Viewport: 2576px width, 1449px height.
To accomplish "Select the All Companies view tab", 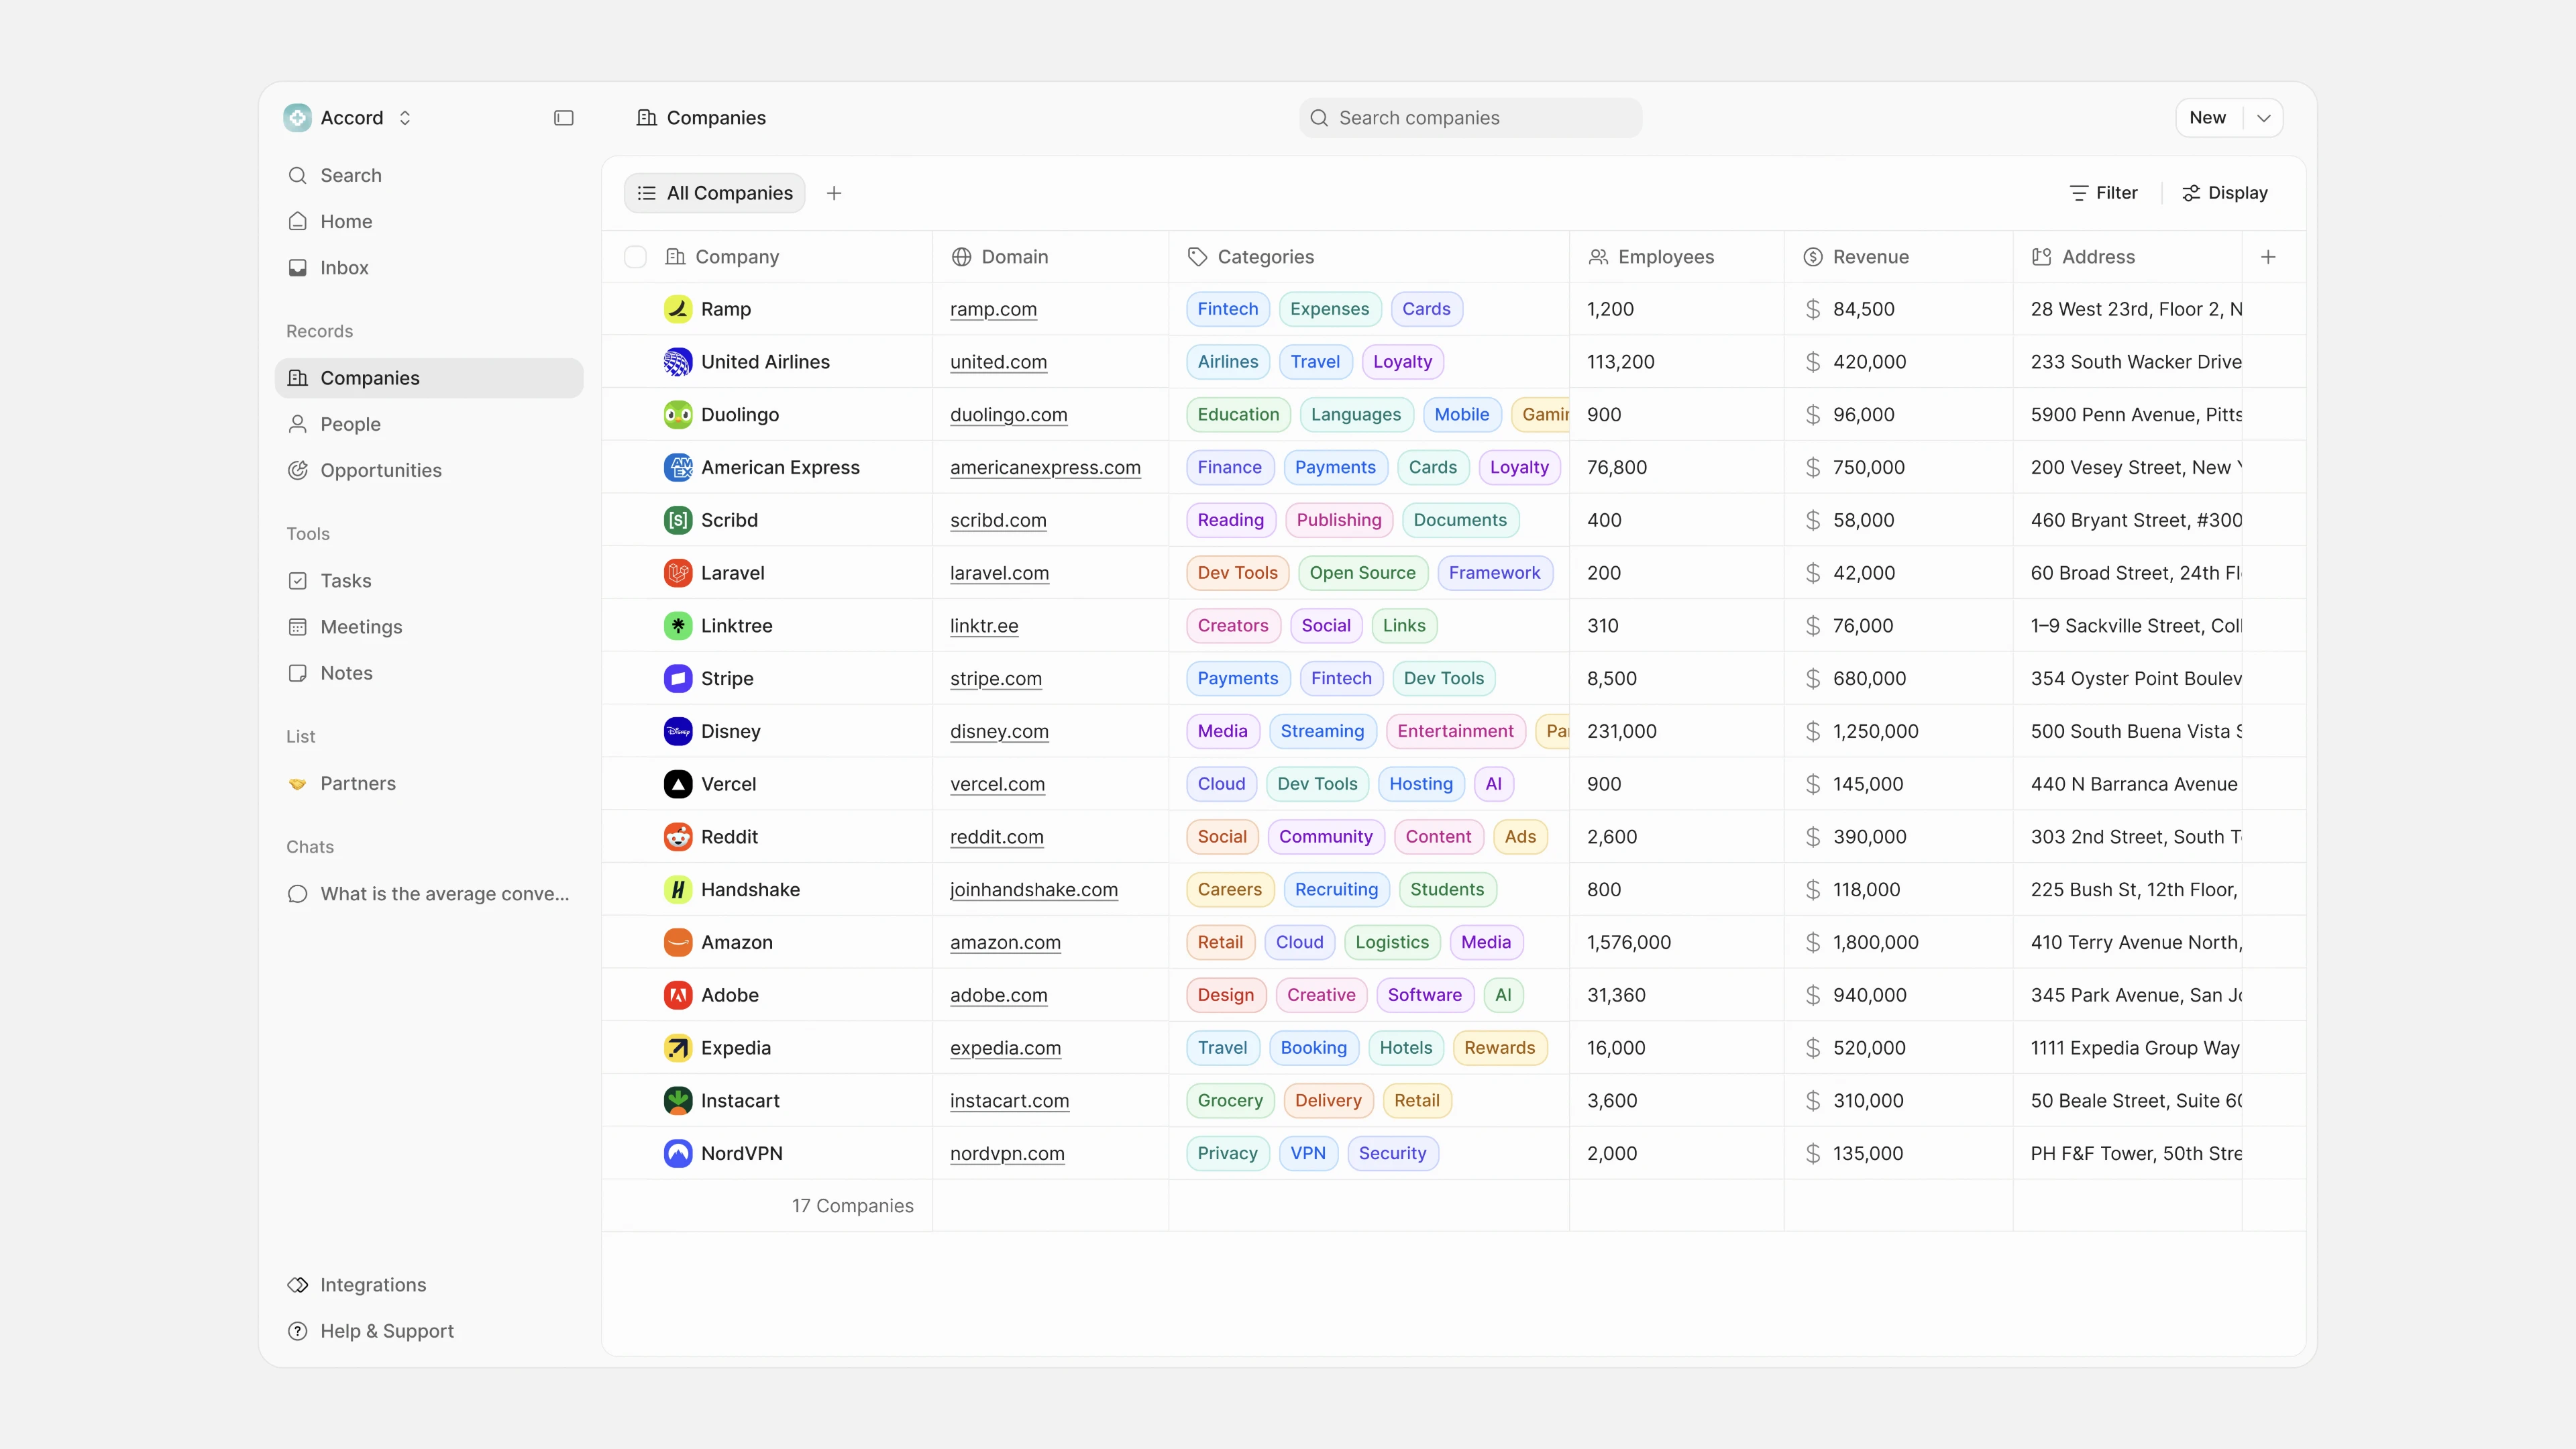I will click(x=715, y=193).
